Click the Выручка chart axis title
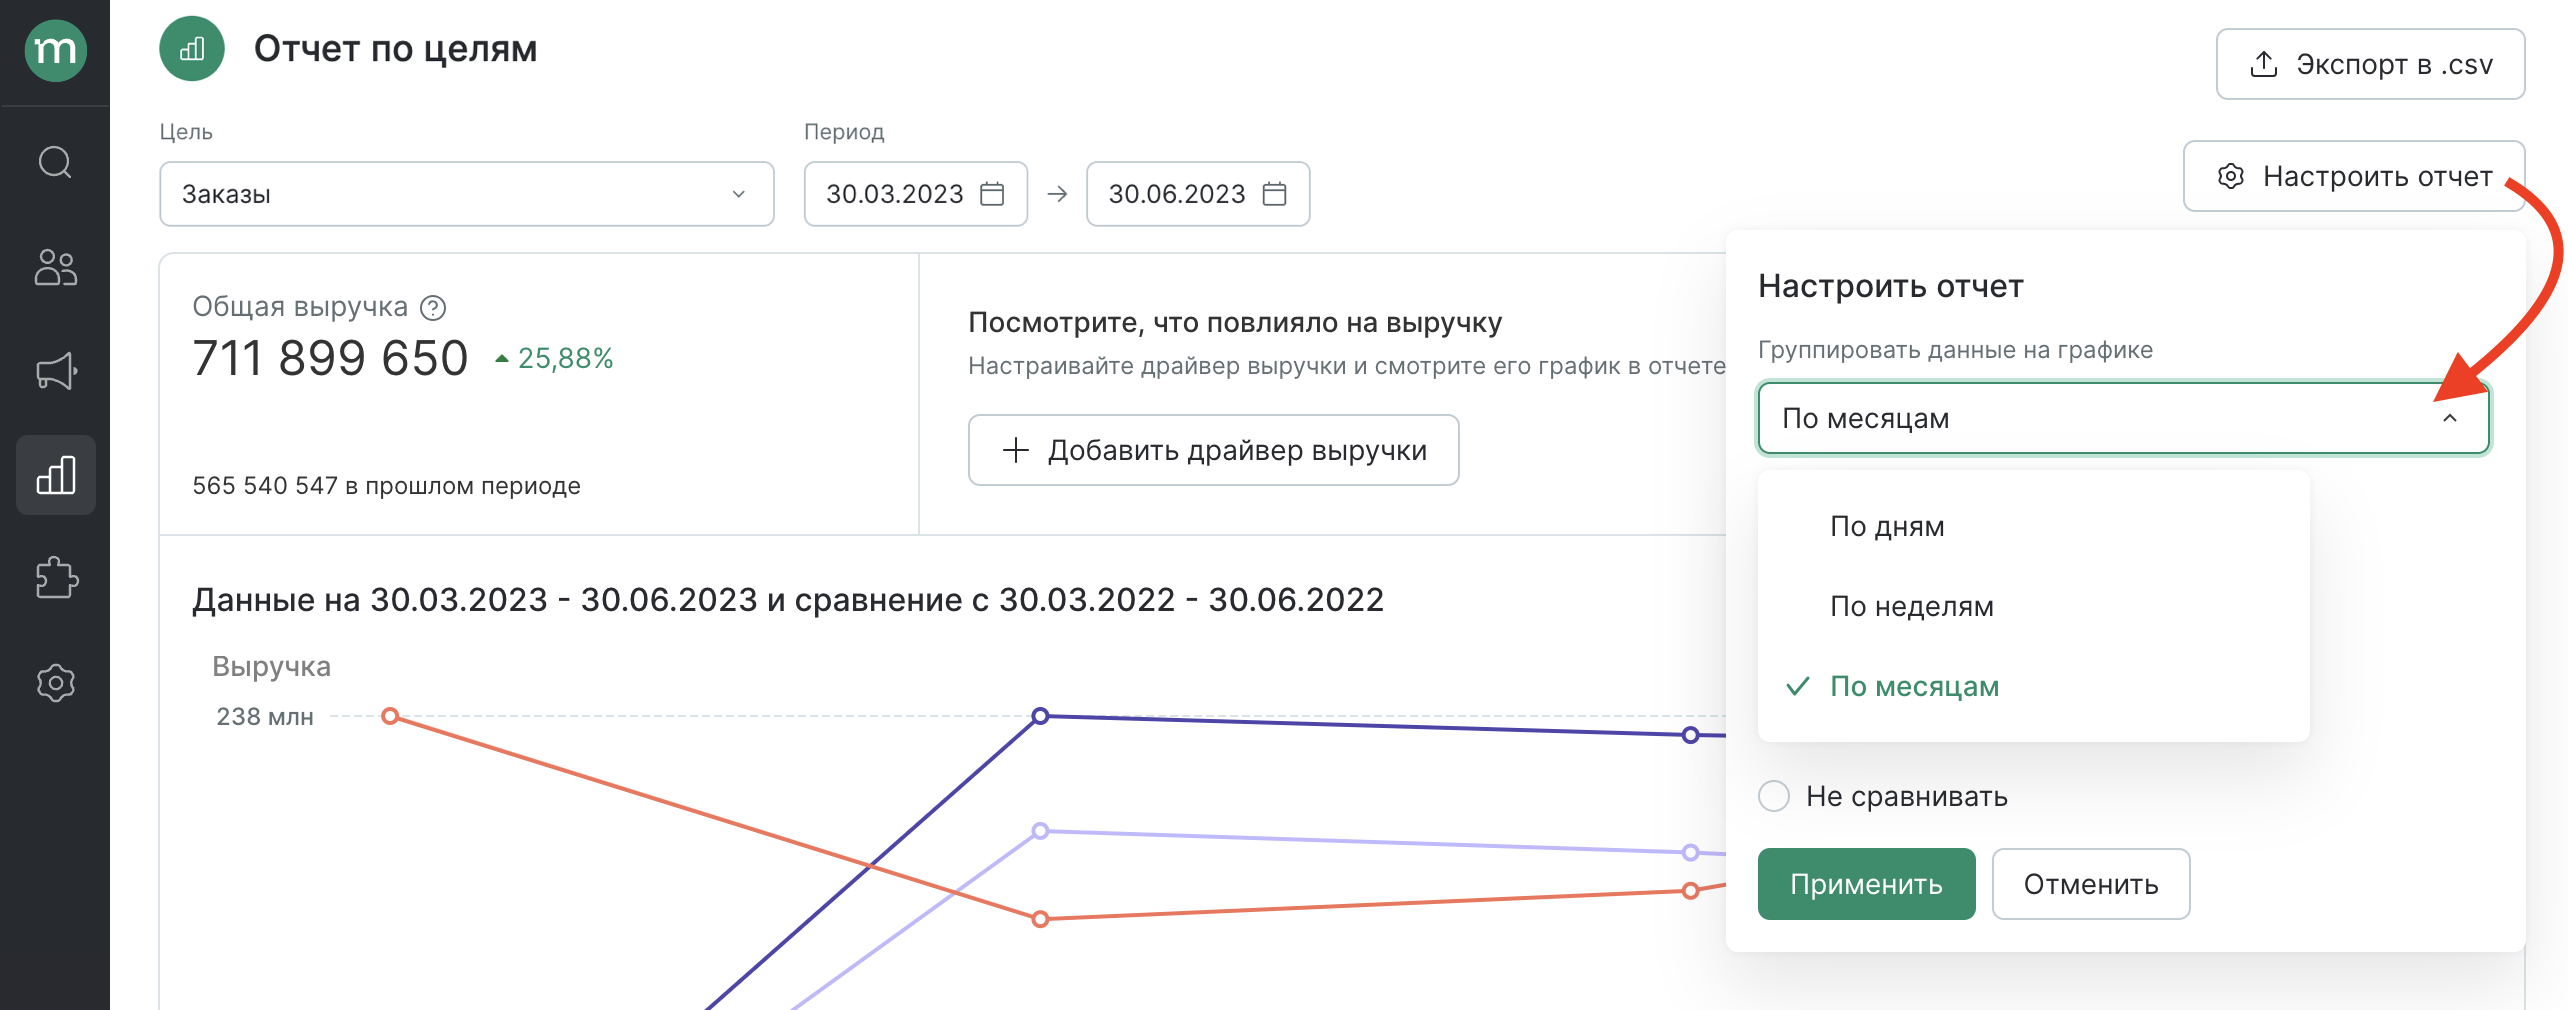2568x1010 pixels. (271, 667)
